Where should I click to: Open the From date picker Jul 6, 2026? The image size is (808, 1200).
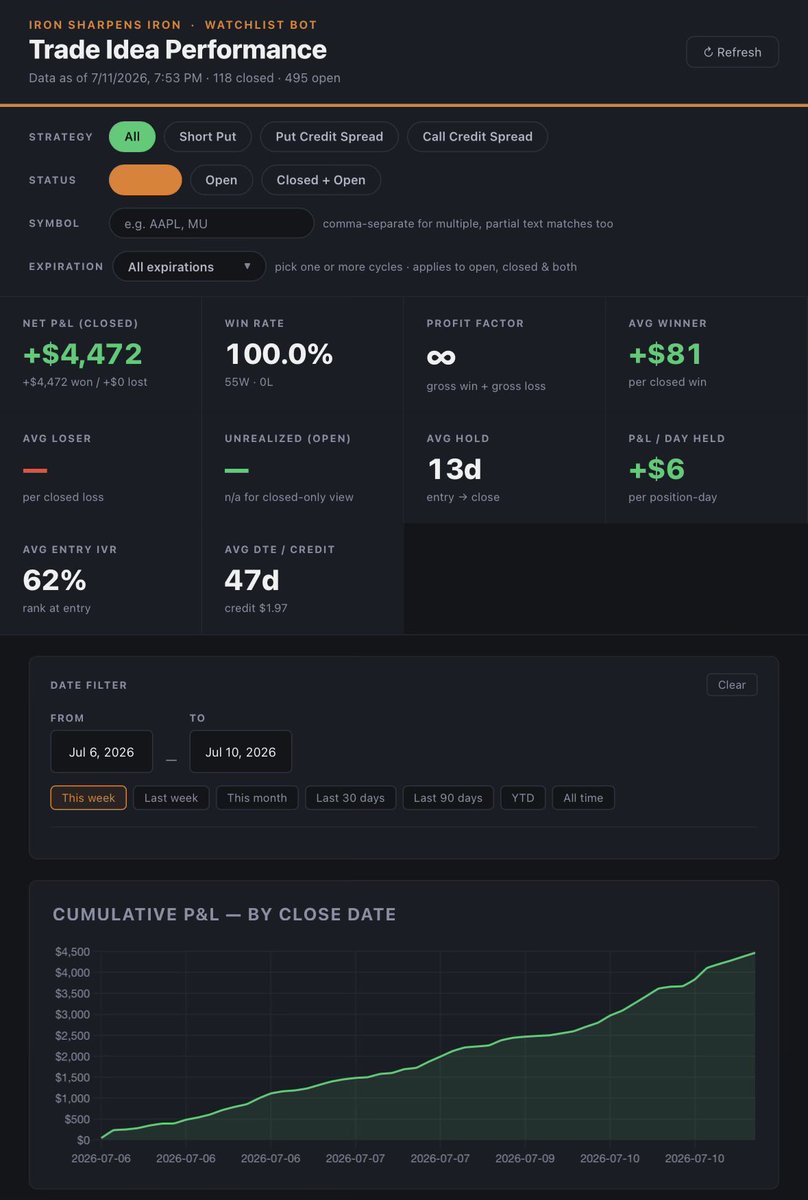pyautogui.click(x=101, y=752)
